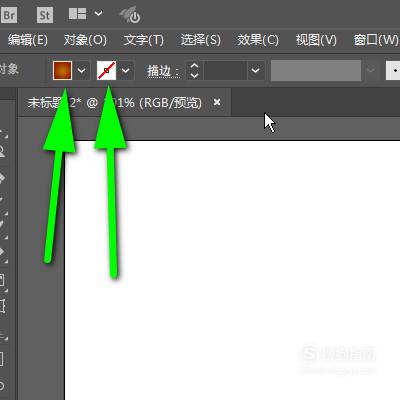Click the 描边 stroke panel link
The height and width of the screenshot is (400, 400).
pyautogui.click(x=163, y=71)
